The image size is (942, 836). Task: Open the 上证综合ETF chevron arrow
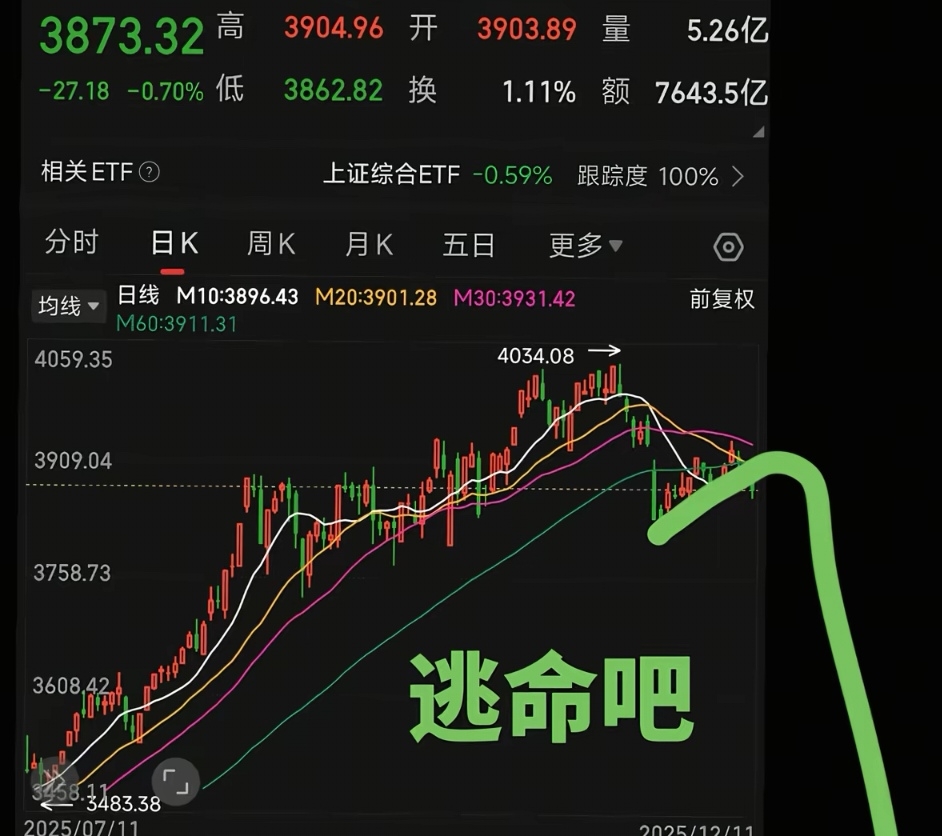click(738, 177)
